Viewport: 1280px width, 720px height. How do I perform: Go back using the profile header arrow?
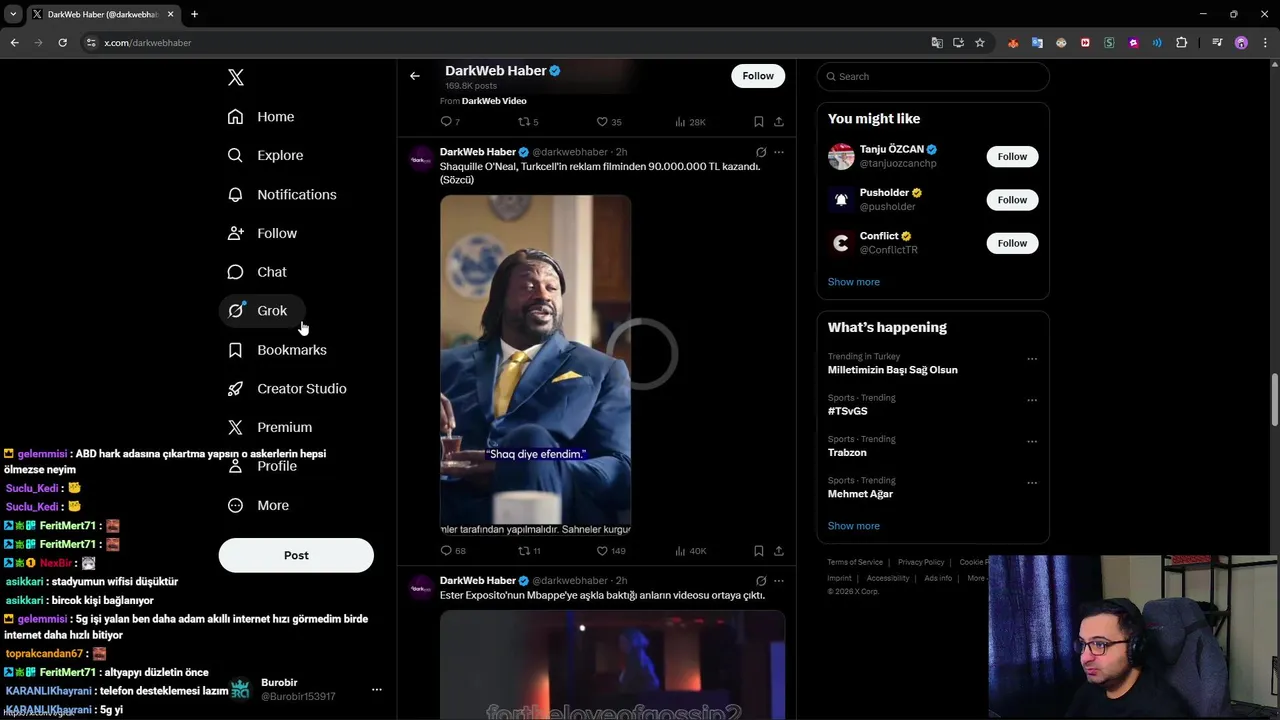coord(415,76)
